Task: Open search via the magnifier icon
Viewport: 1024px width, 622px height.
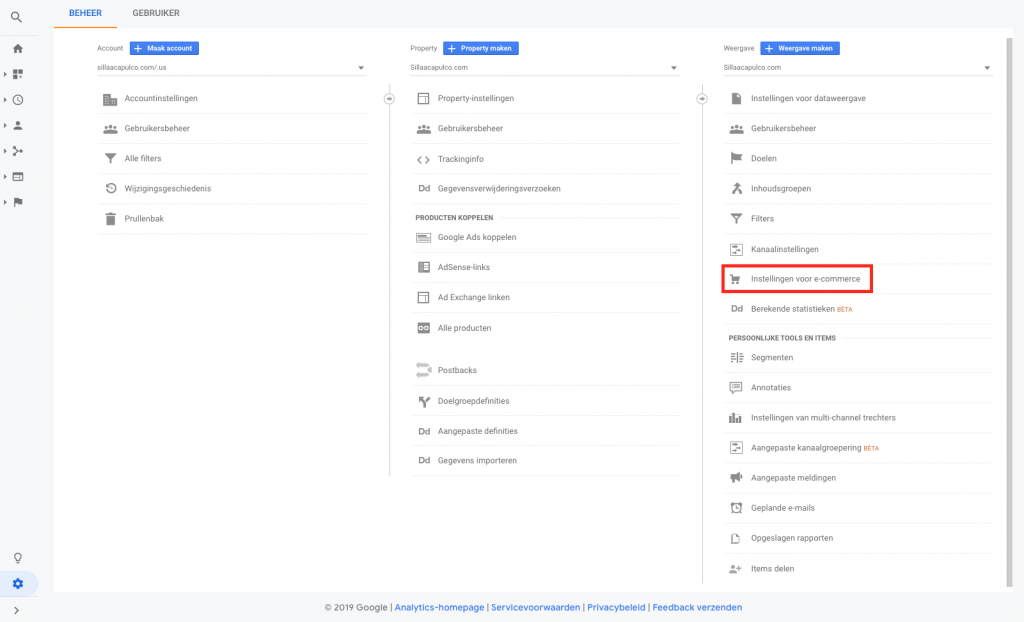Action: (x=16, y=17)
